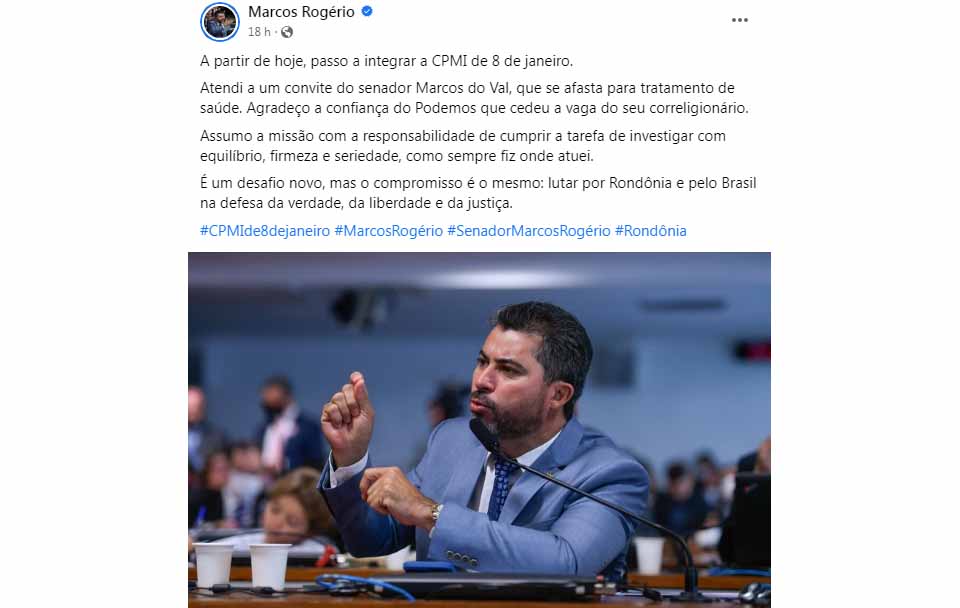
Task: Open the senator's post photo
Action: click(x=479, y=430)
